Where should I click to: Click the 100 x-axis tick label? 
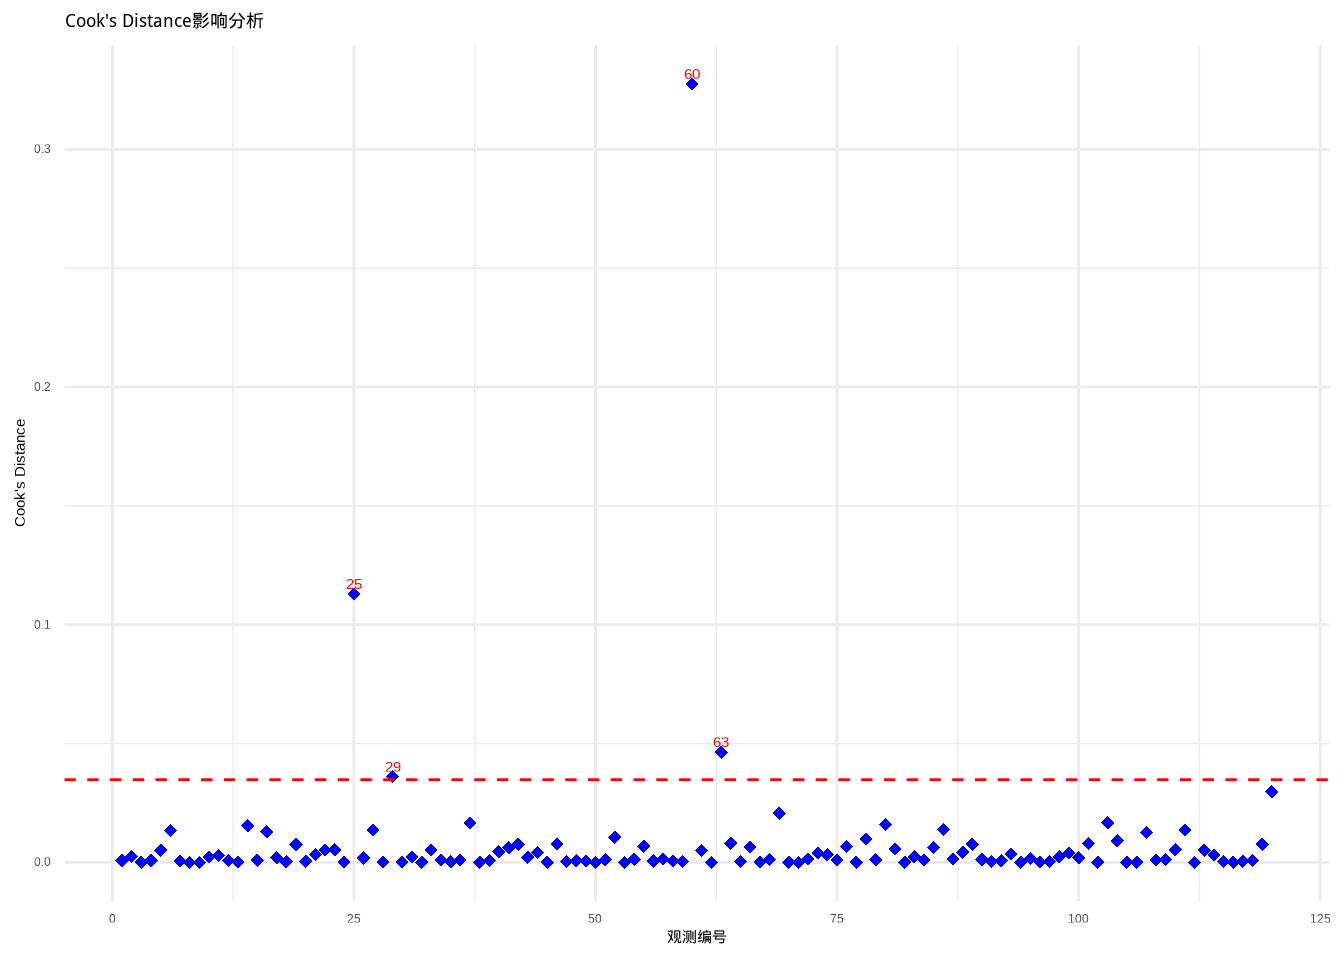pyautogui.click(x=1078, y=918)
